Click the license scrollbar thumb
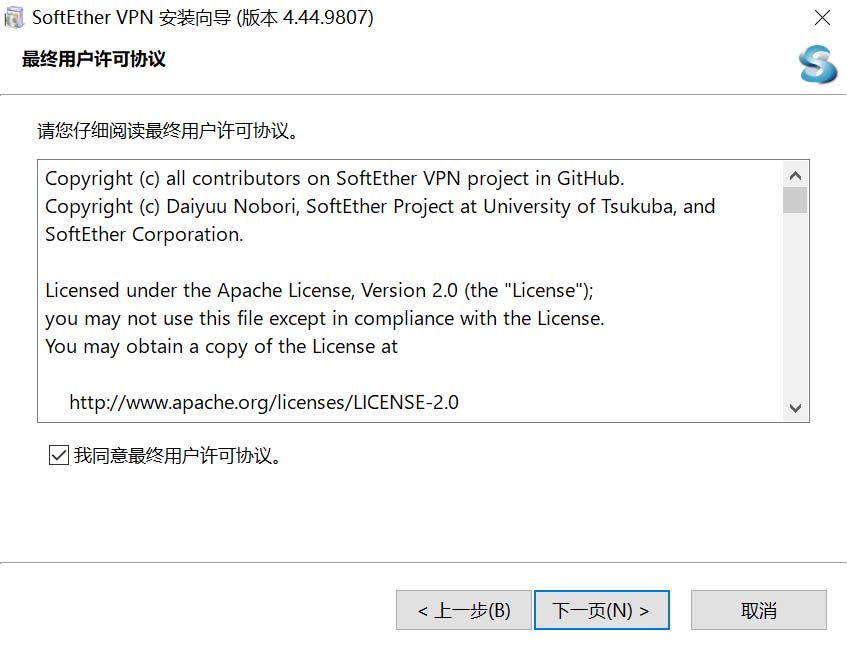This screenshot has width=847, height=648. 796,200
